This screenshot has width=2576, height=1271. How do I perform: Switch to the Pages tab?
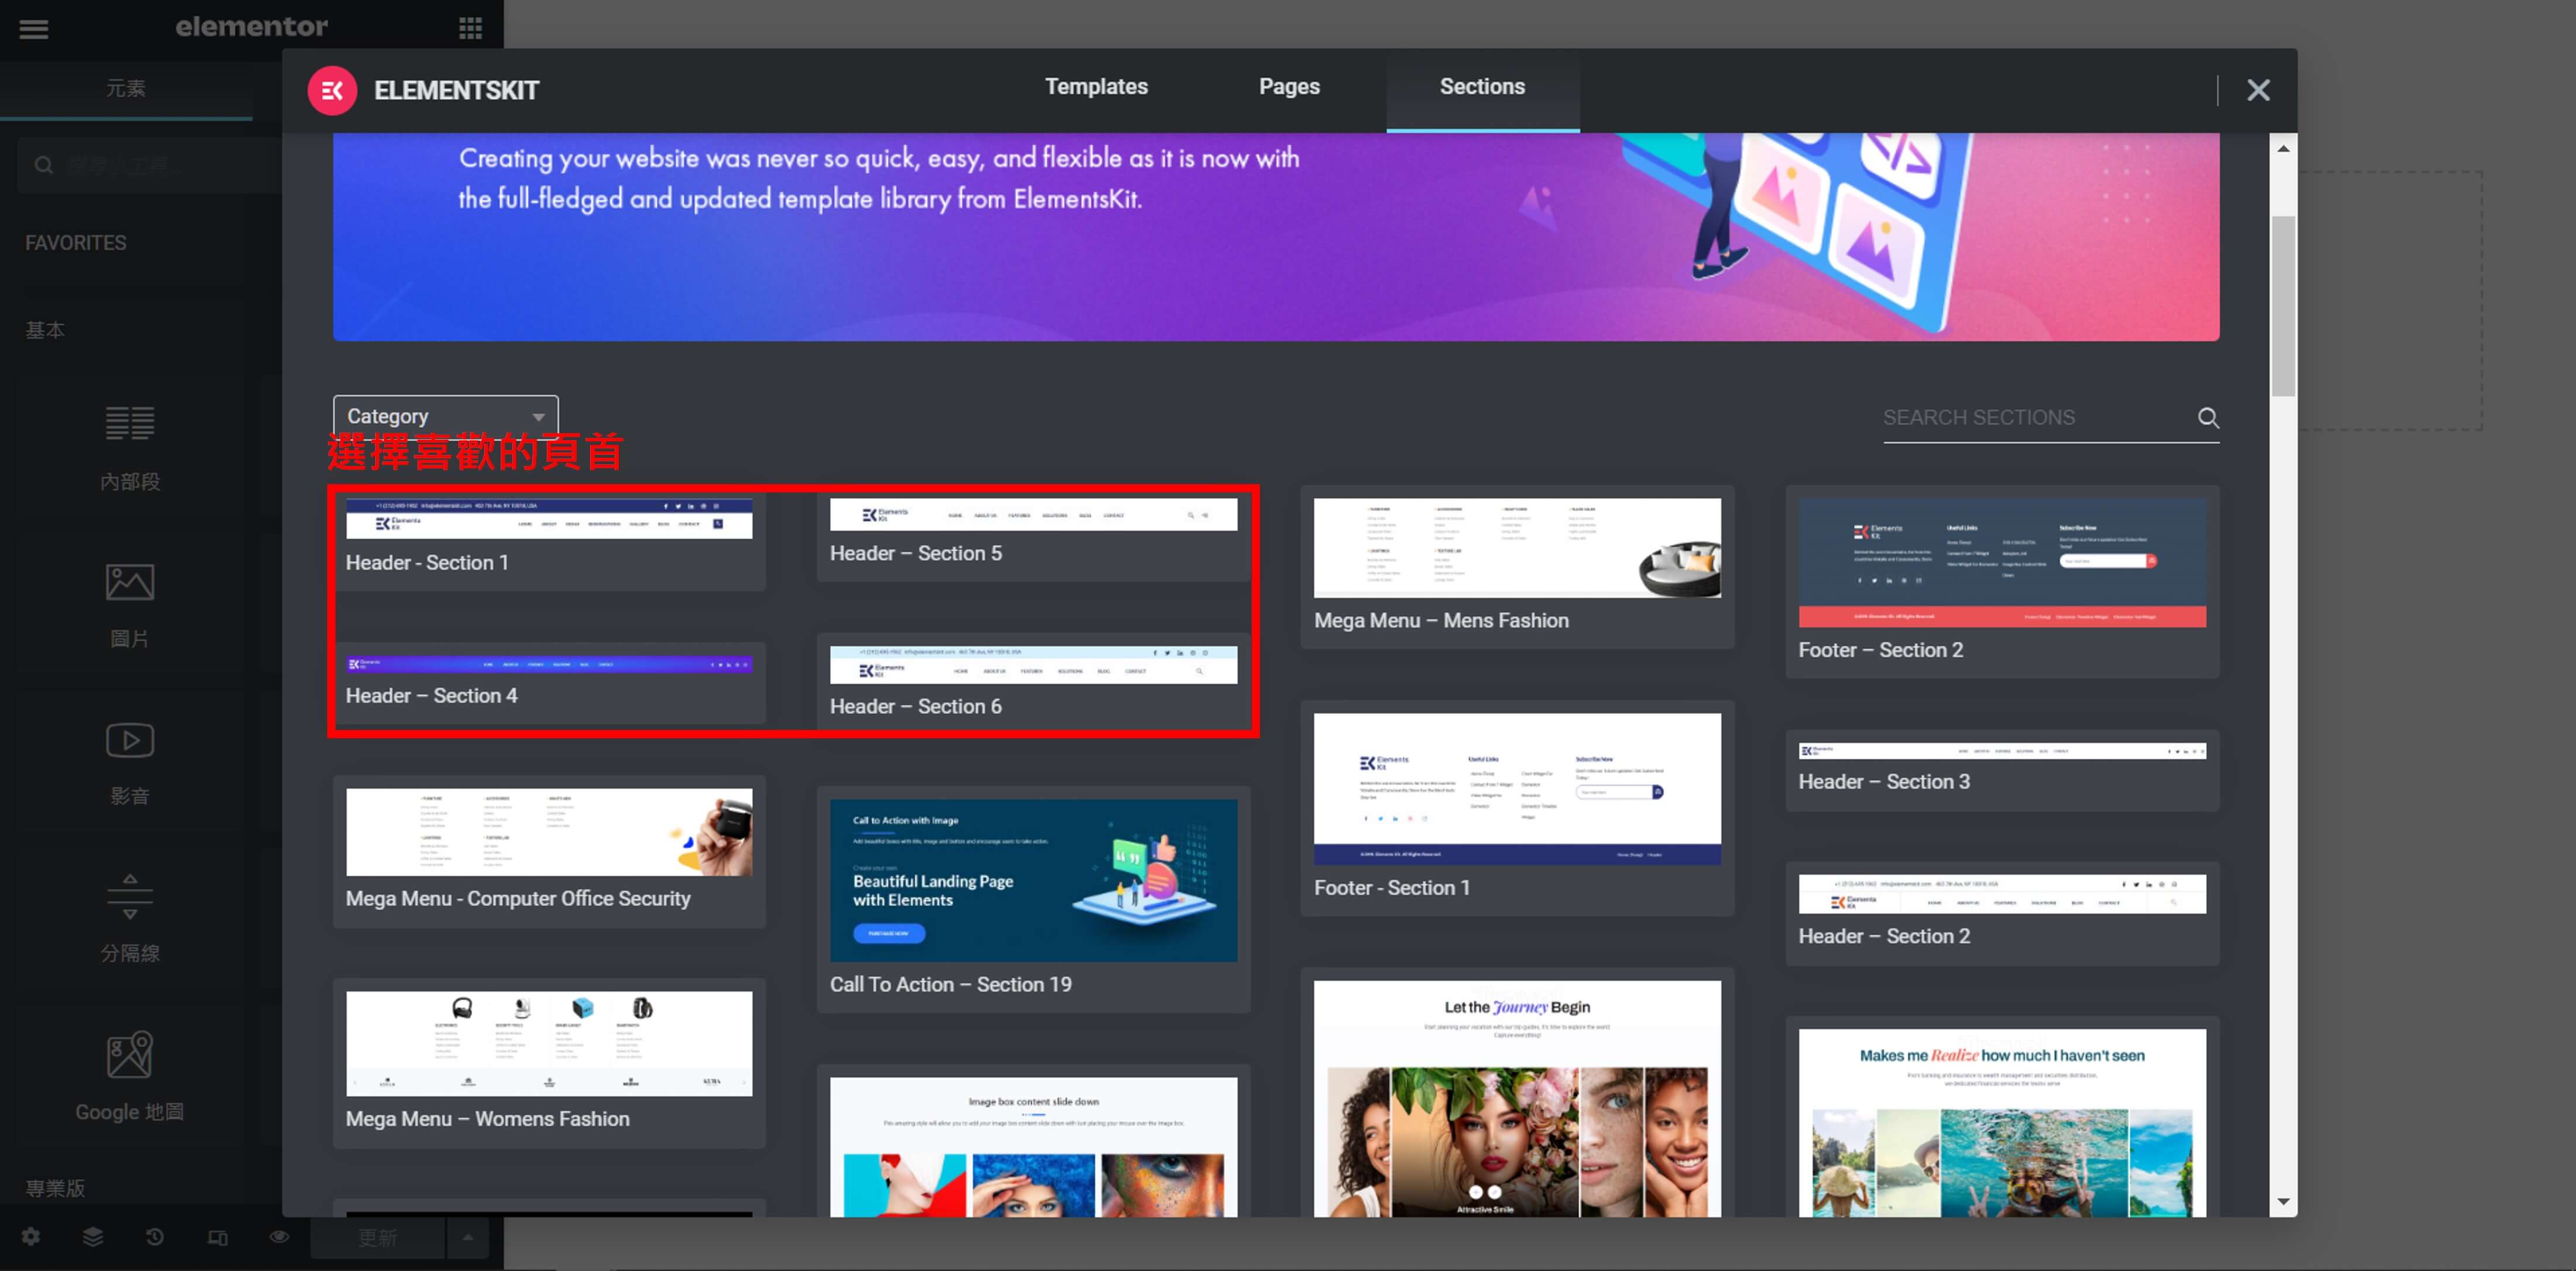coord(1289,87)
